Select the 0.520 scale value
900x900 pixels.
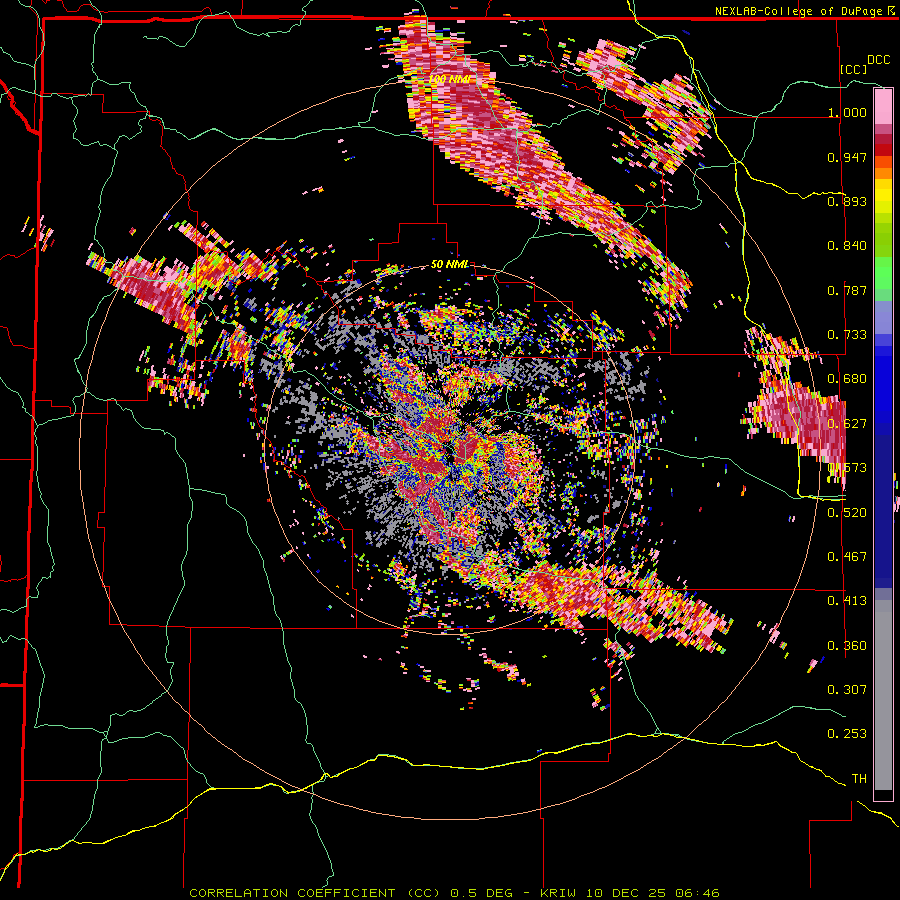coord(847,512)
